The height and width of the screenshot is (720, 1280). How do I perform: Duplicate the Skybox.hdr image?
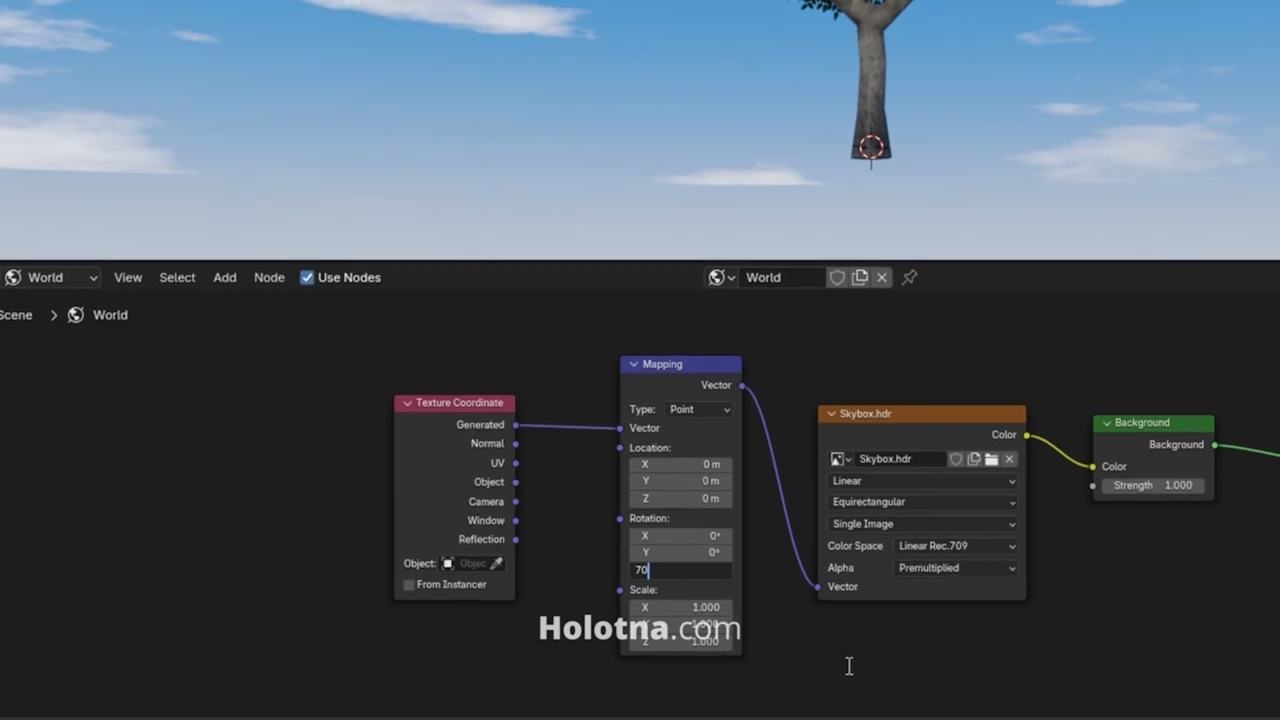pyautogui.click(x=974, y=459)
